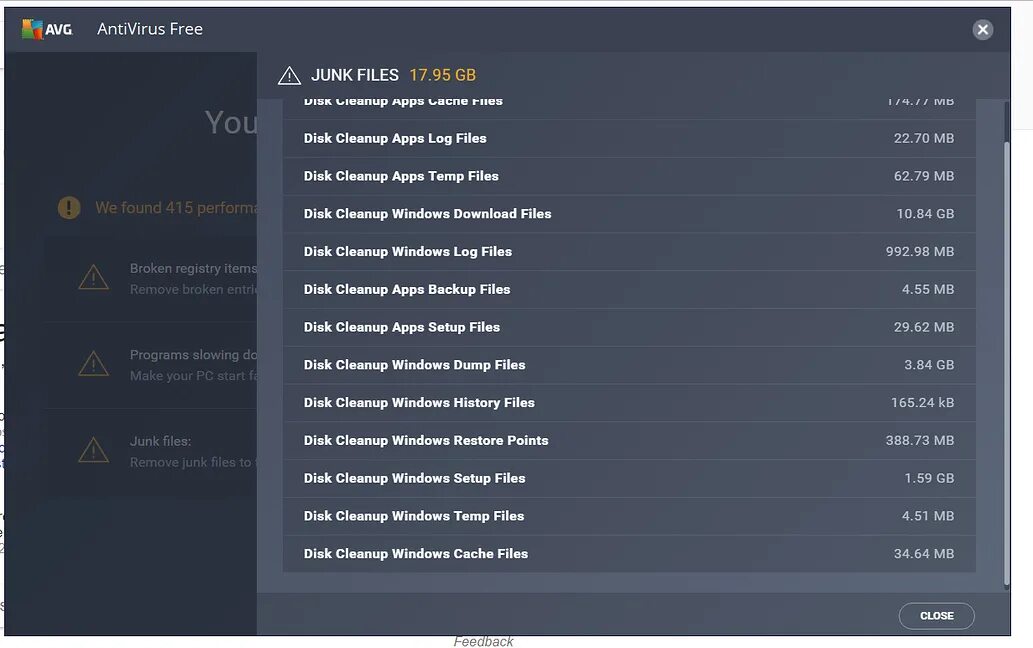Image resolution: width=1033 pixels, height=648 pixels.
Task: Select Disk Cleanup Apps Temp Files row
Action: click(629, 176)
